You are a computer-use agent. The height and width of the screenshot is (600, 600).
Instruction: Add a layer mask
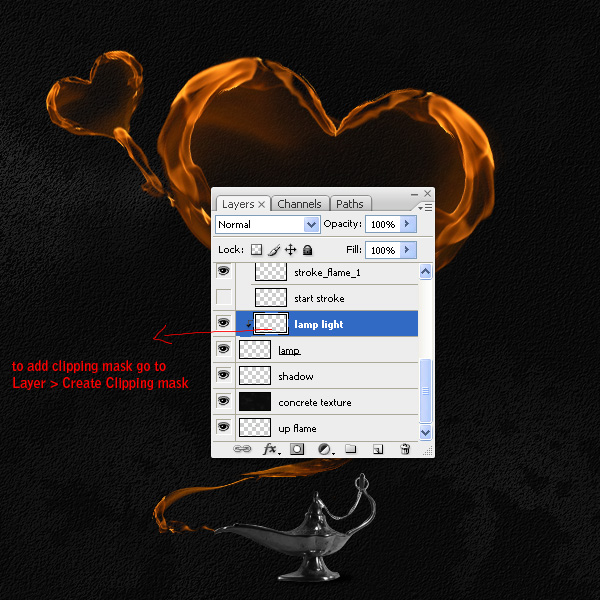pos(297,449)
